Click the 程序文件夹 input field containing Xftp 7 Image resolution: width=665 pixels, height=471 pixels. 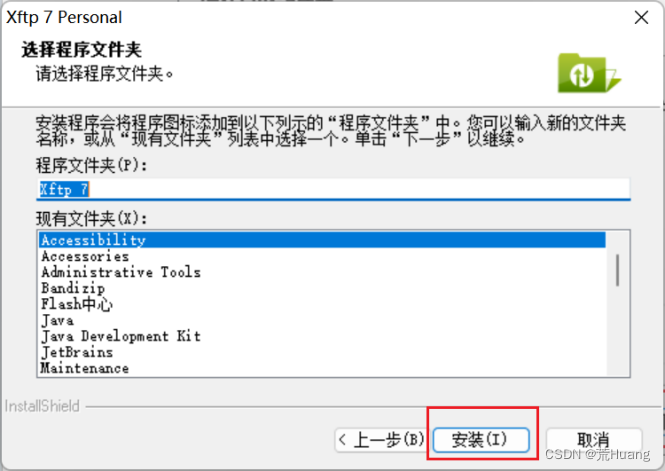pyautogui.click(x=333, y=189)
